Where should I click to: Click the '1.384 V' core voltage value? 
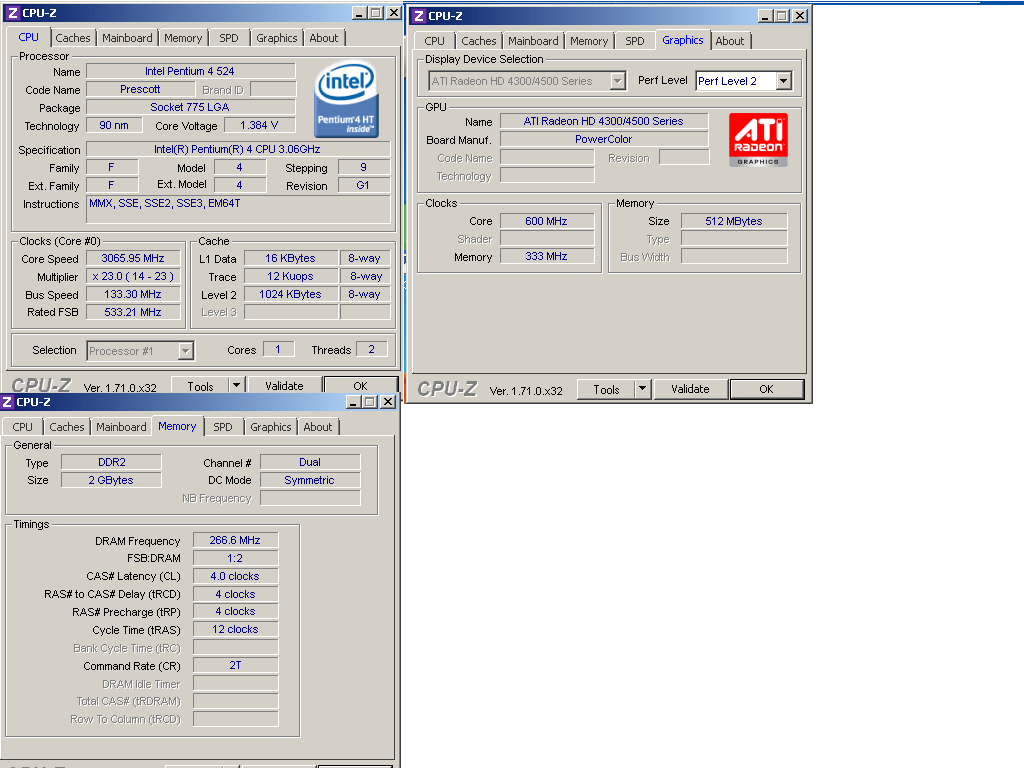[259, 125]
